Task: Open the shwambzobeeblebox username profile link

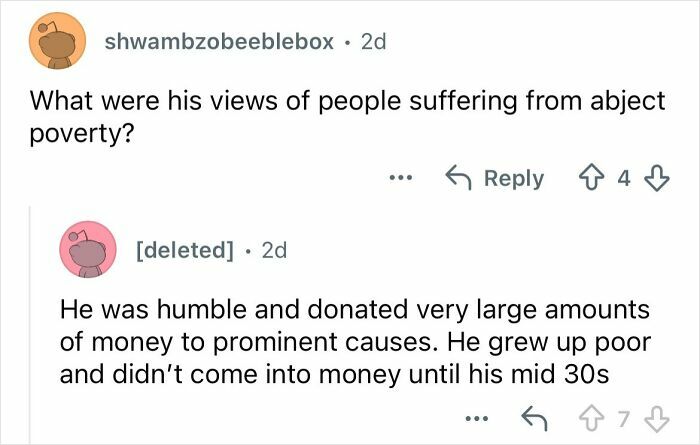Action: pos(219,43)
